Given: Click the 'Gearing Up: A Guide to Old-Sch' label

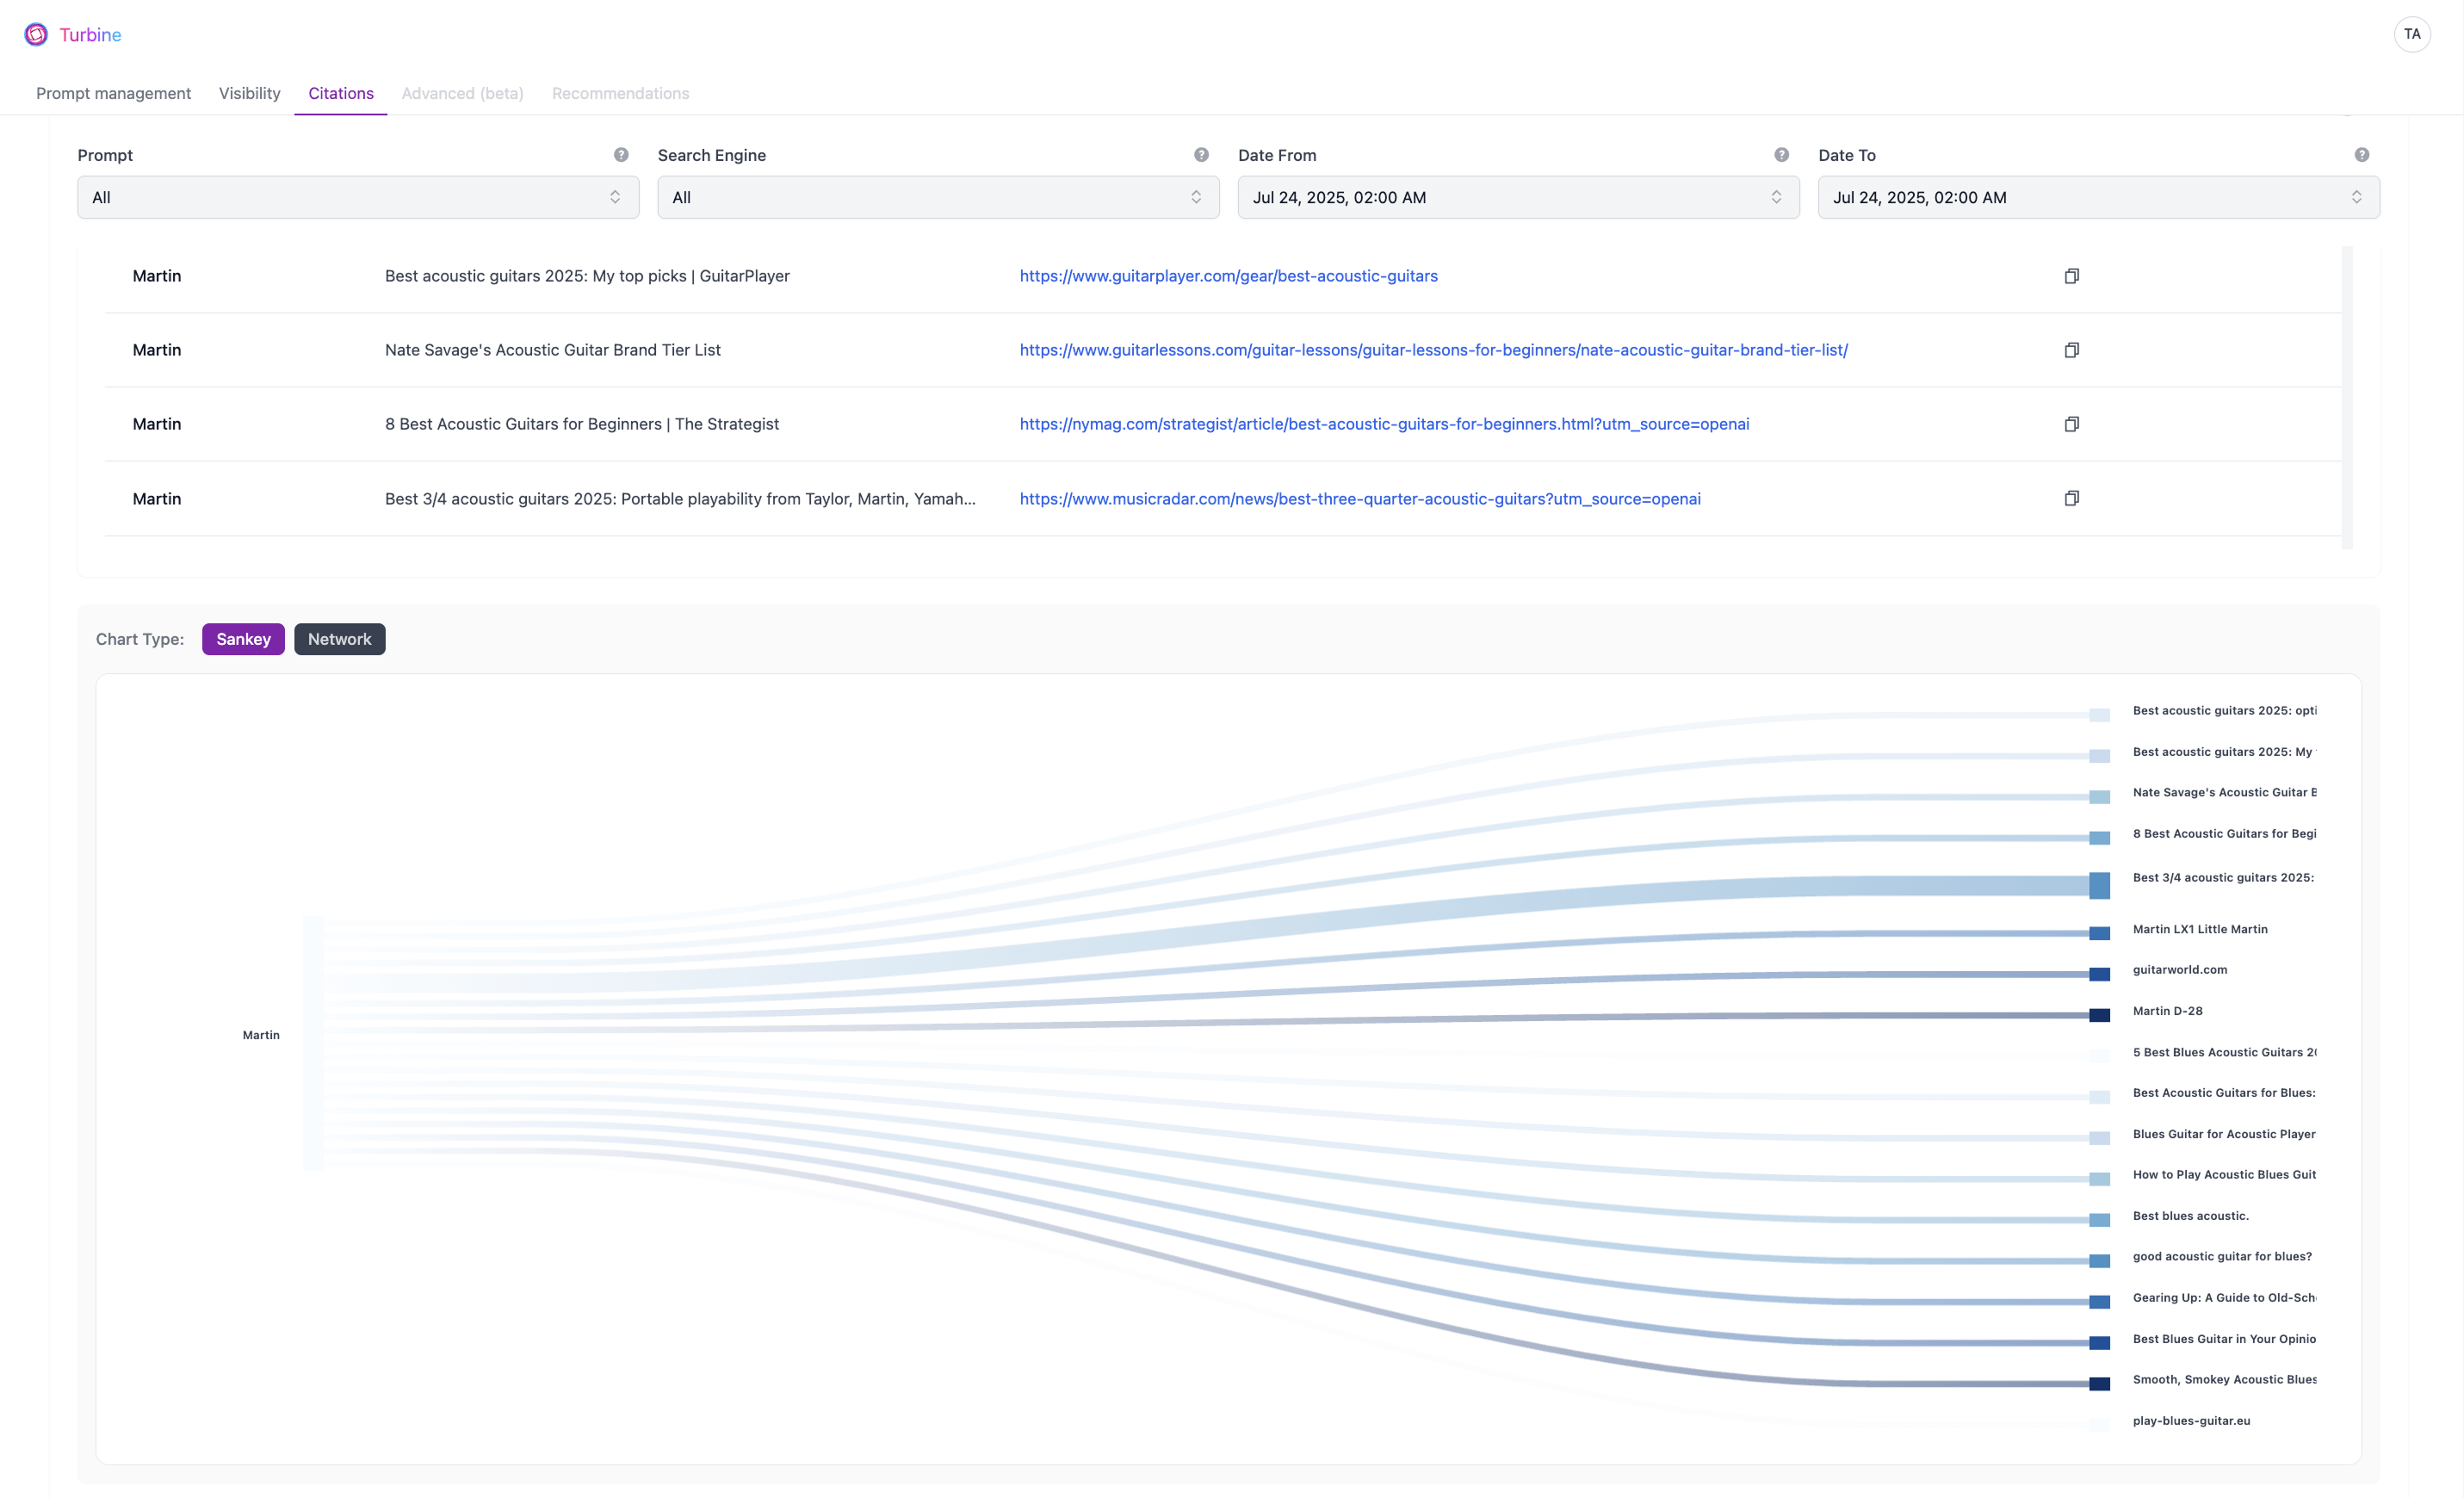Looking at the screenshot, I should pyautogui.click(x=2224, y=1298).
